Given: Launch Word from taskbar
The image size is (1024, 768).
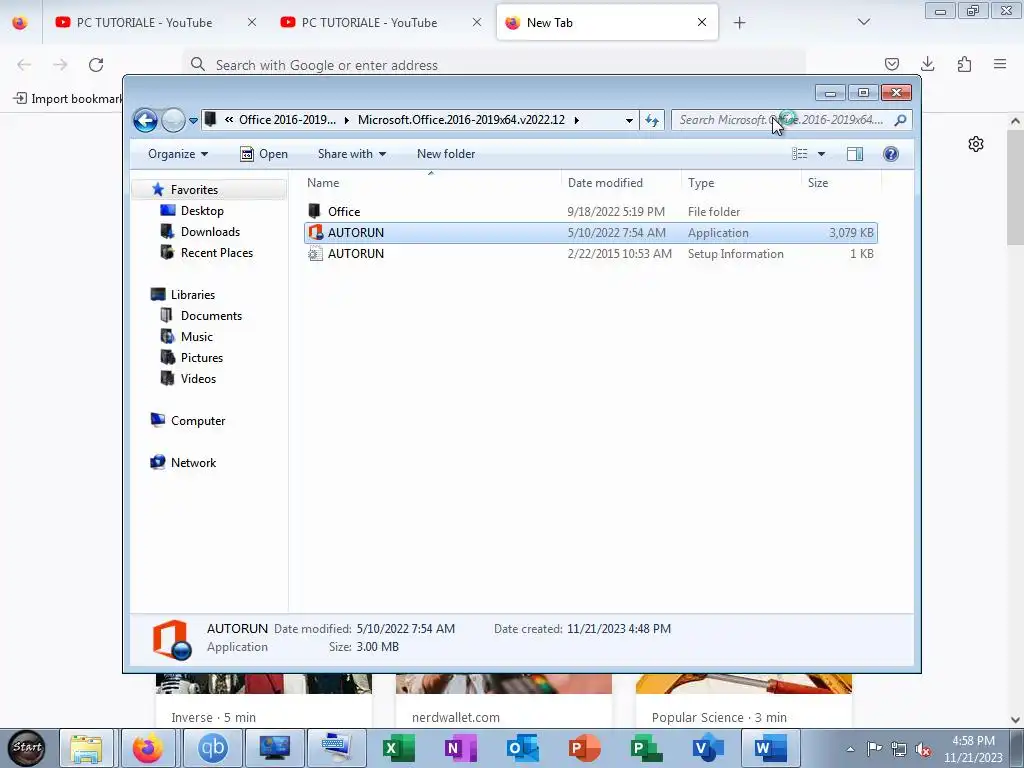Looking at the screenshot, I should click(x=771, y=748).
